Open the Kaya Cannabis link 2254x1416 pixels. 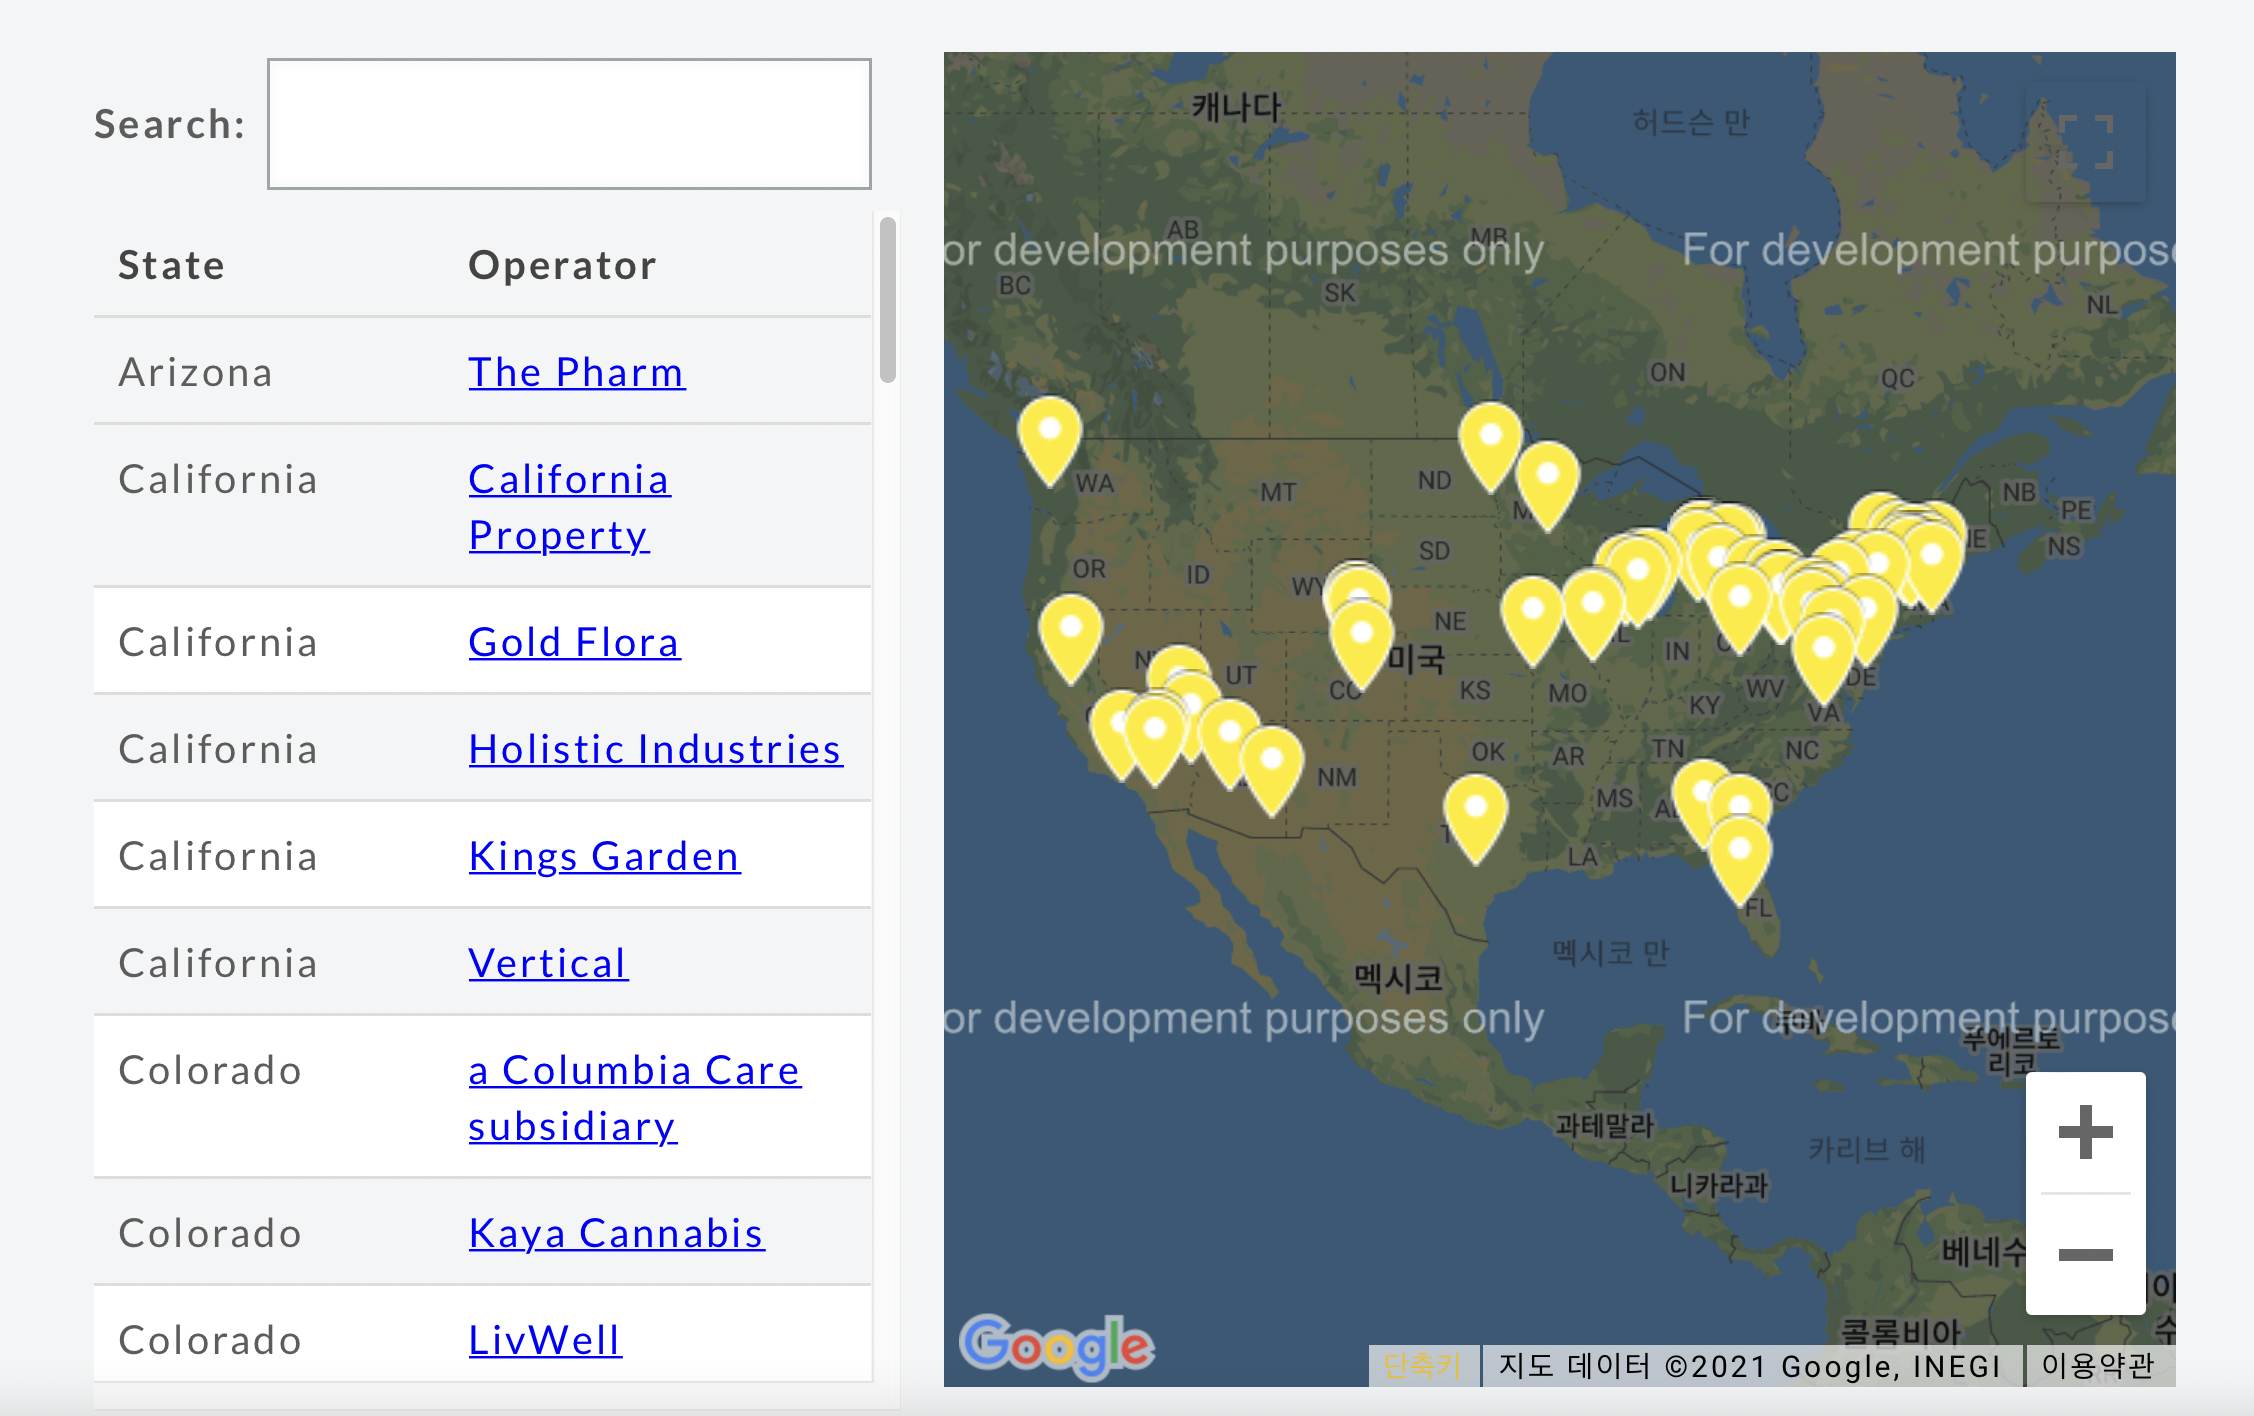616,1233
